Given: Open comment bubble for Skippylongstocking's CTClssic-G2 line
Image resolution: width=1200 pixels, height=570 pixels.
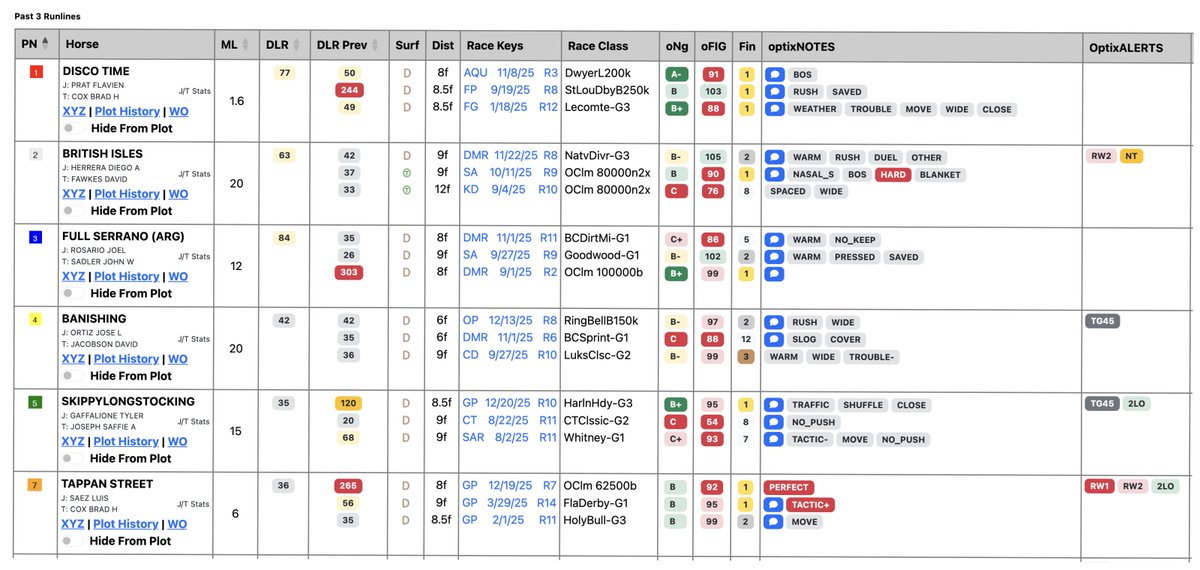Looking at the screenshot, I should click(774, 422).
